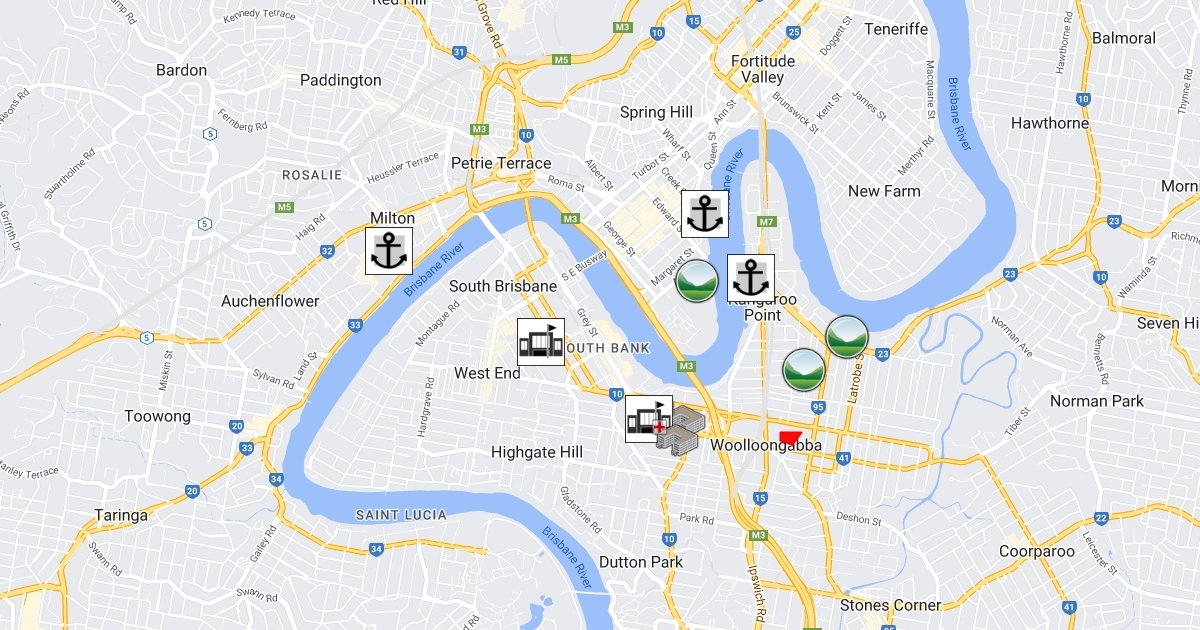
Task: Click the M7 route shield
Action: pyautogui.click(x=767, y=221)
